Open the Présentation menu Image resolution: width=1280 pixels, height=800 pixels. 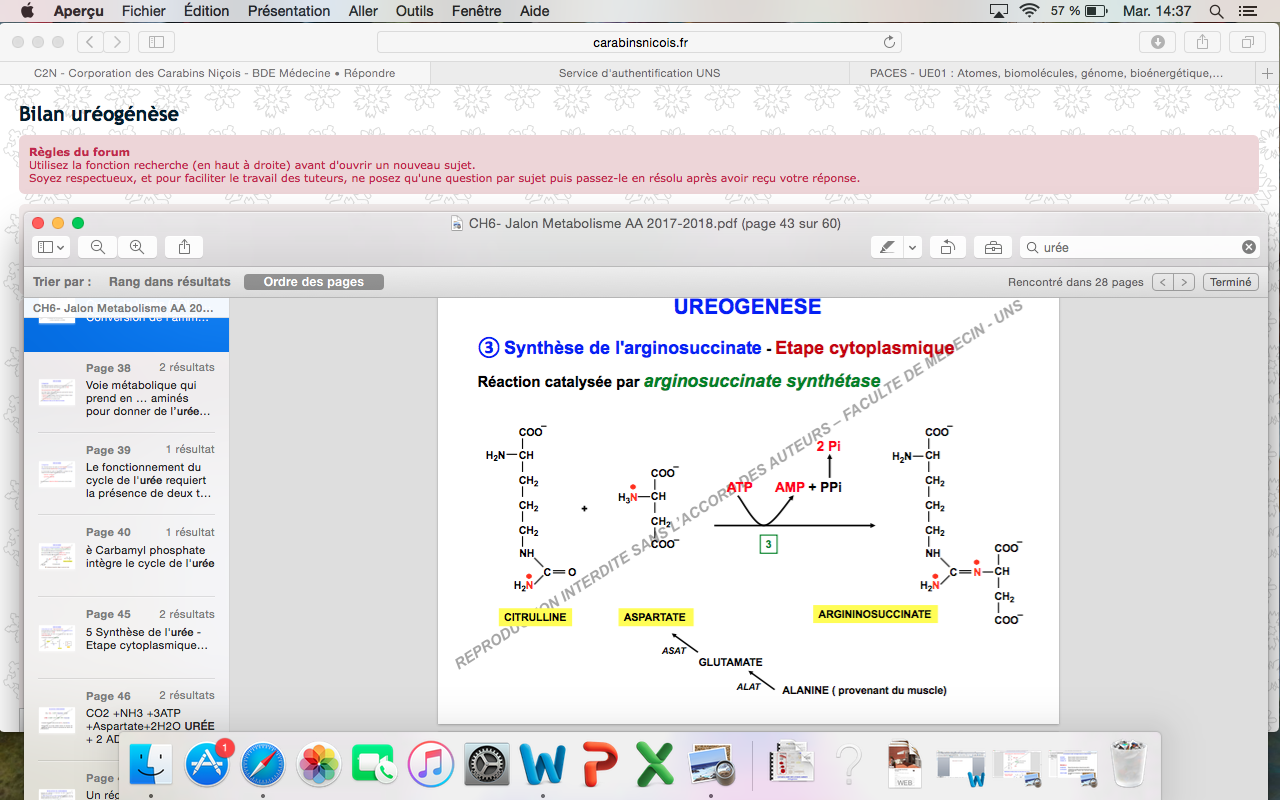(x=289, y=11)
